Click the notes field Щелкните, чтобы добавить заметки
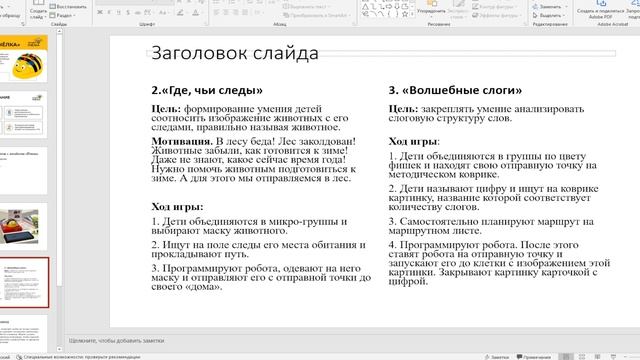This screenshot has height=360, width=640. tap(116, 340)
